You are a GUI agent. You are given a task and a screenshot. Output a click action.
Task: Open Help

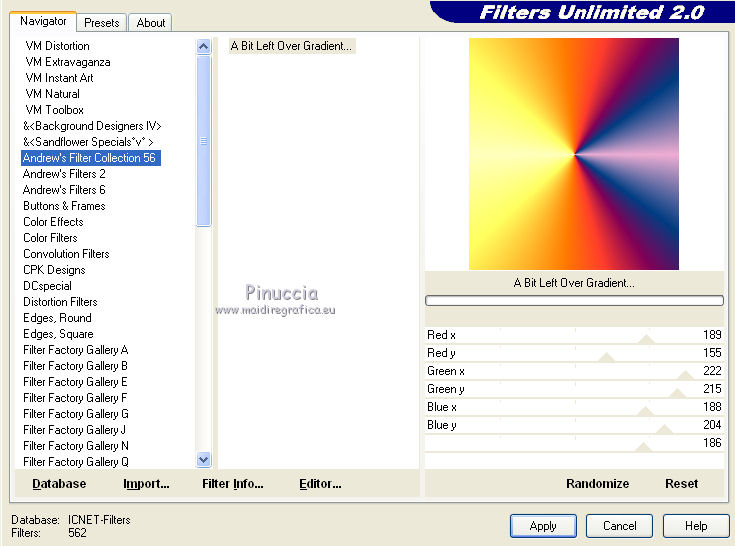click(696, 526)
